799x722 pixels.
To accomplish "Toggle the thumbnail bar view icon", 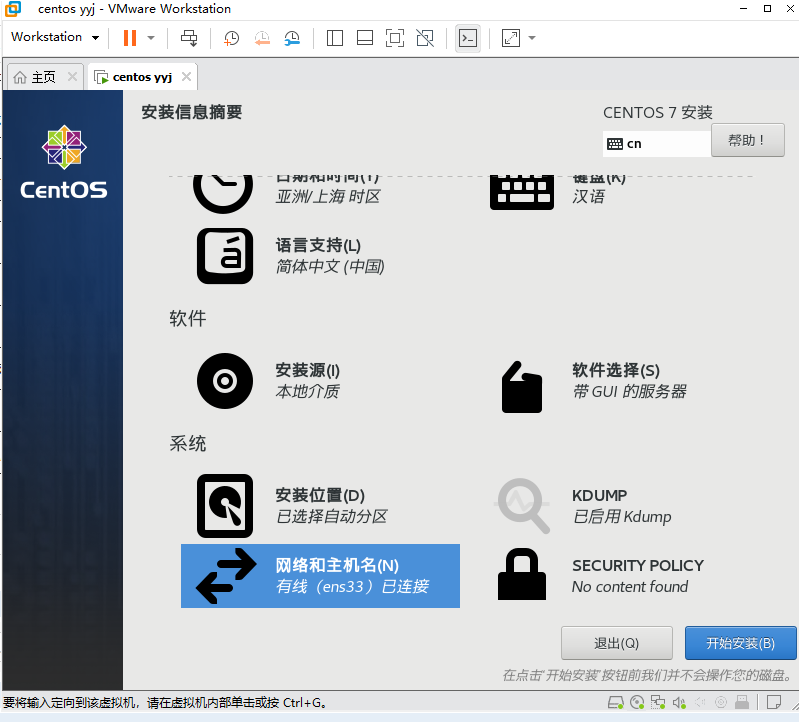I will (x=365, y=38).
